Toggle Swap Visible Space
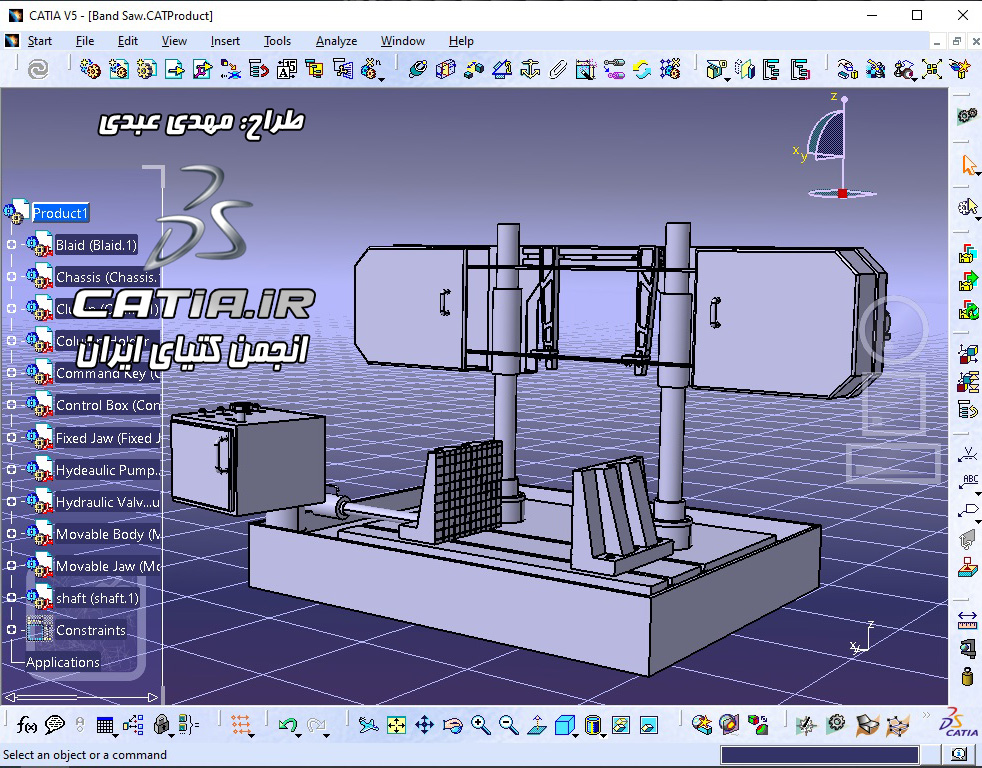Viewport: 982px width, 768px height. click(x=649, y=725)
